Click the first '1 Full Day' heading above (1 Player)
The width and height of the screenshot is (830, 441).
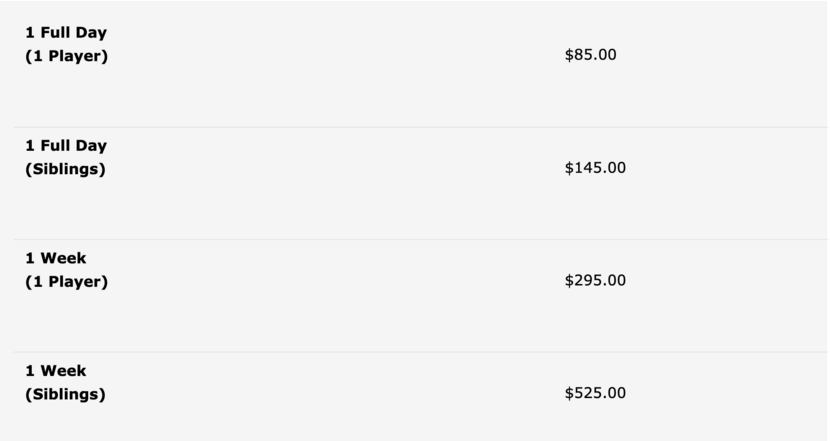[x=66, y=33]
